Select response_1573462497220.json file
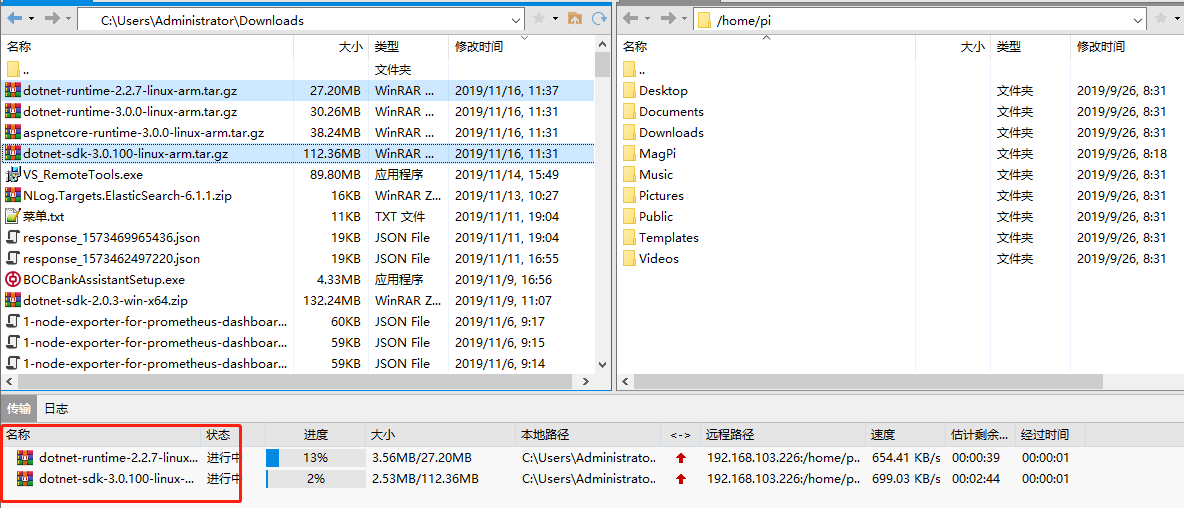Screen dimensions: 1184x508 (x=298, y=259)
